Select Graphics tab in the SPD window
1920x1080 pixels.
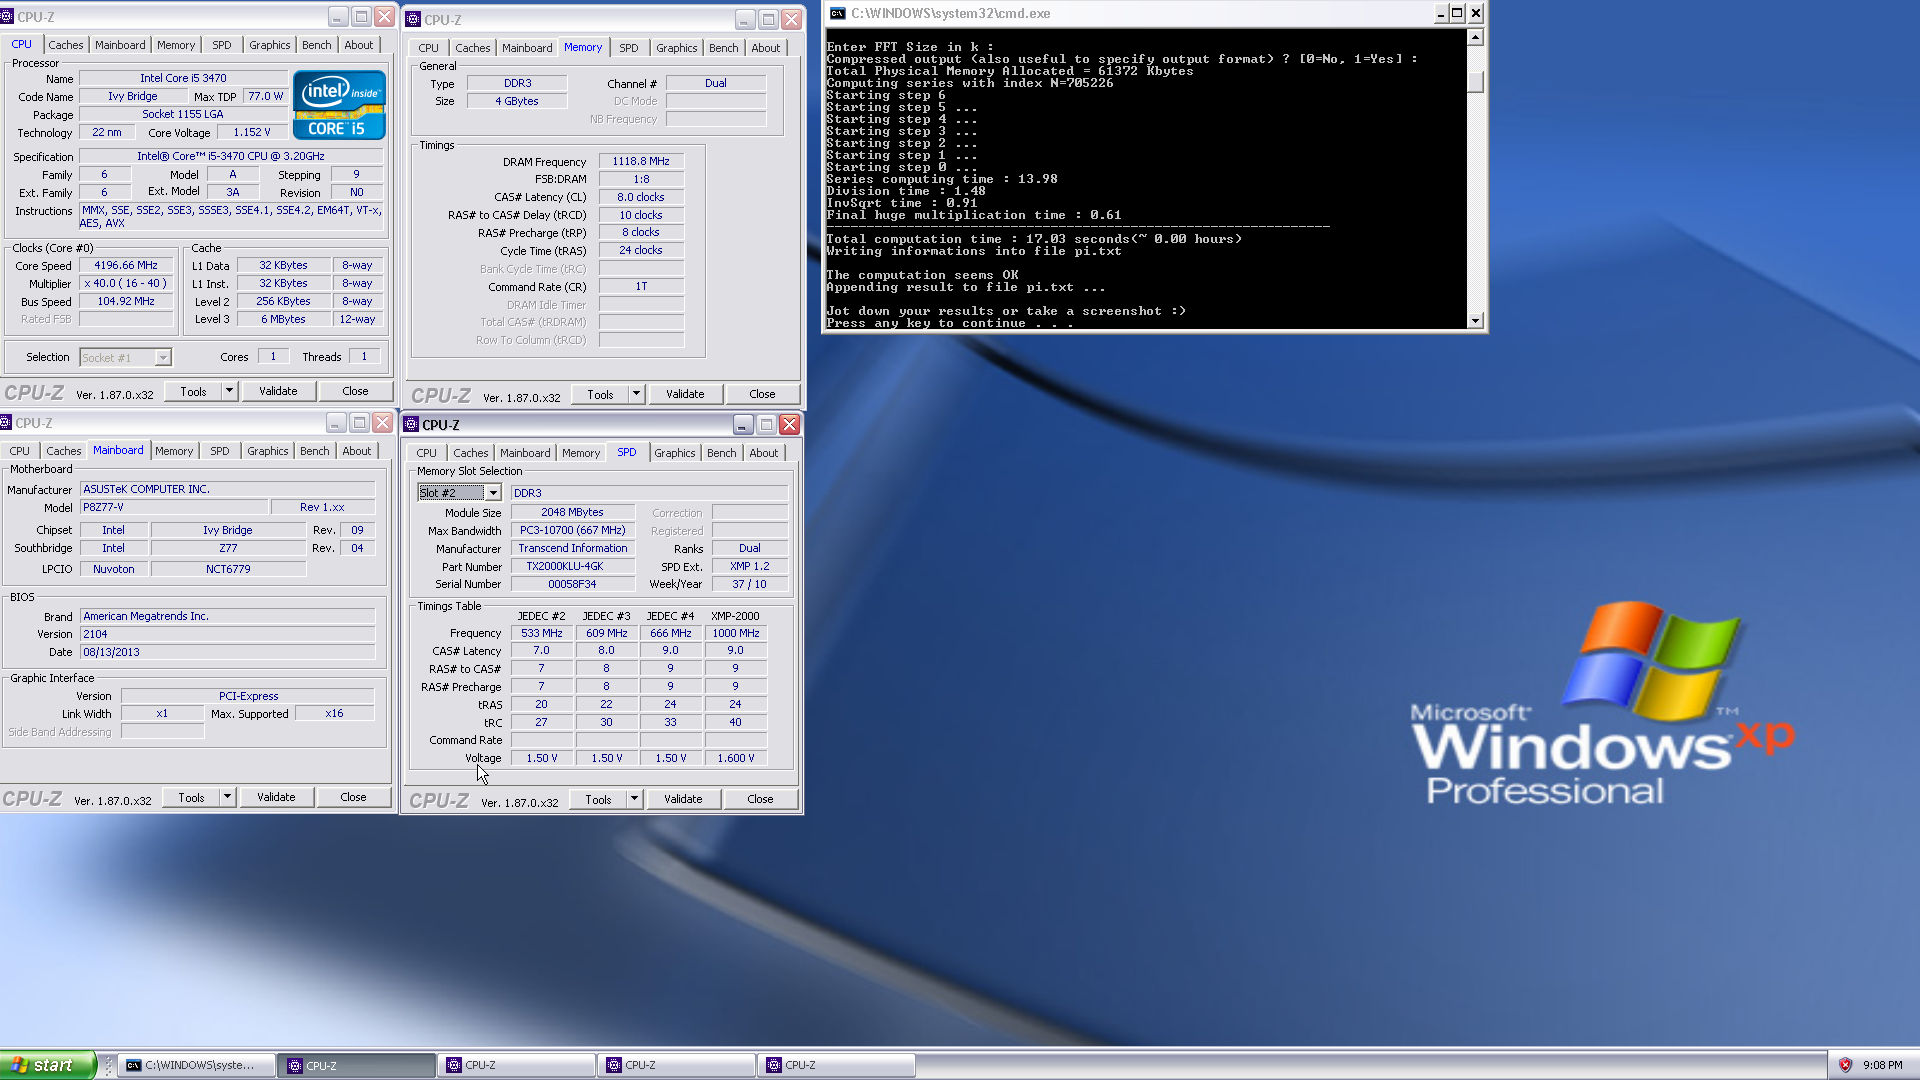coord(675,453)
